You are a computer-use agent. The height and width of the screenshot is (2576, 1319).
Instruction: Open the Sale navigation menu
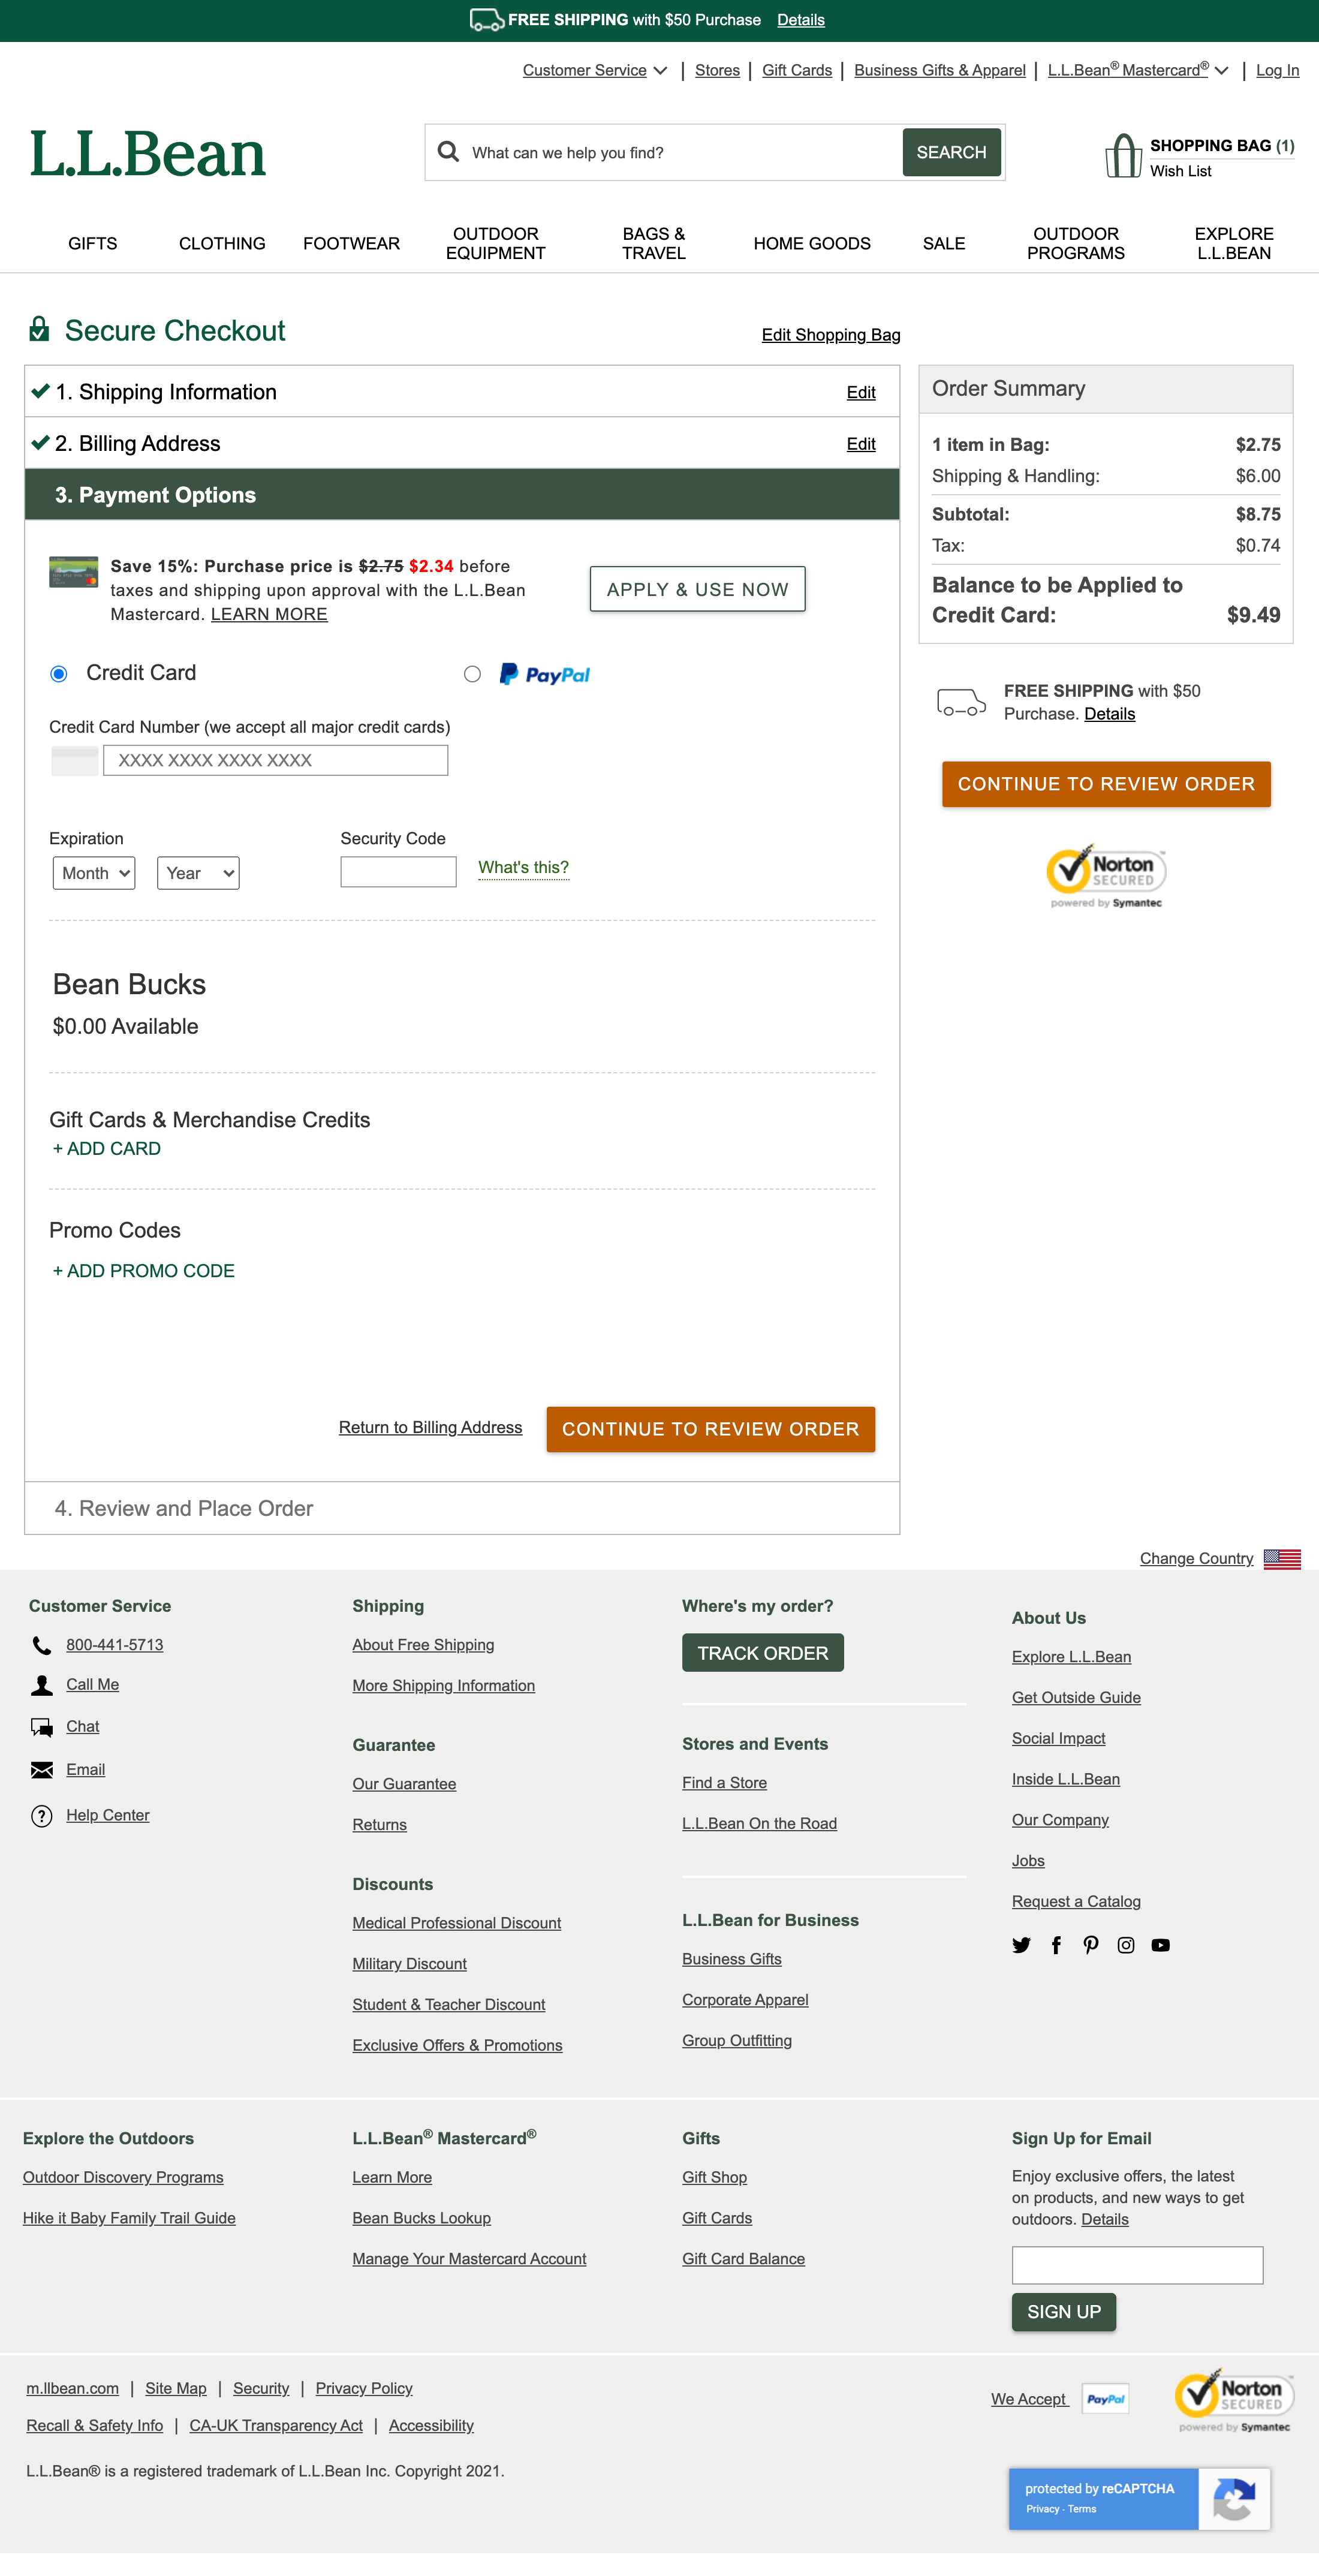(943, 243)
